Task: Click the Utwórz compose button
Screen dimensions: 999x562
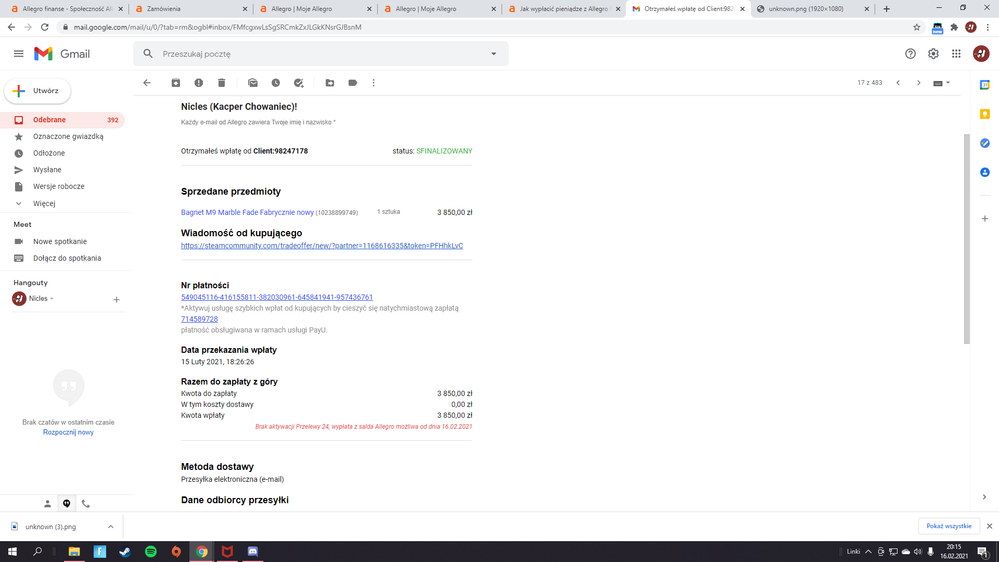Action: pos(38,91)
